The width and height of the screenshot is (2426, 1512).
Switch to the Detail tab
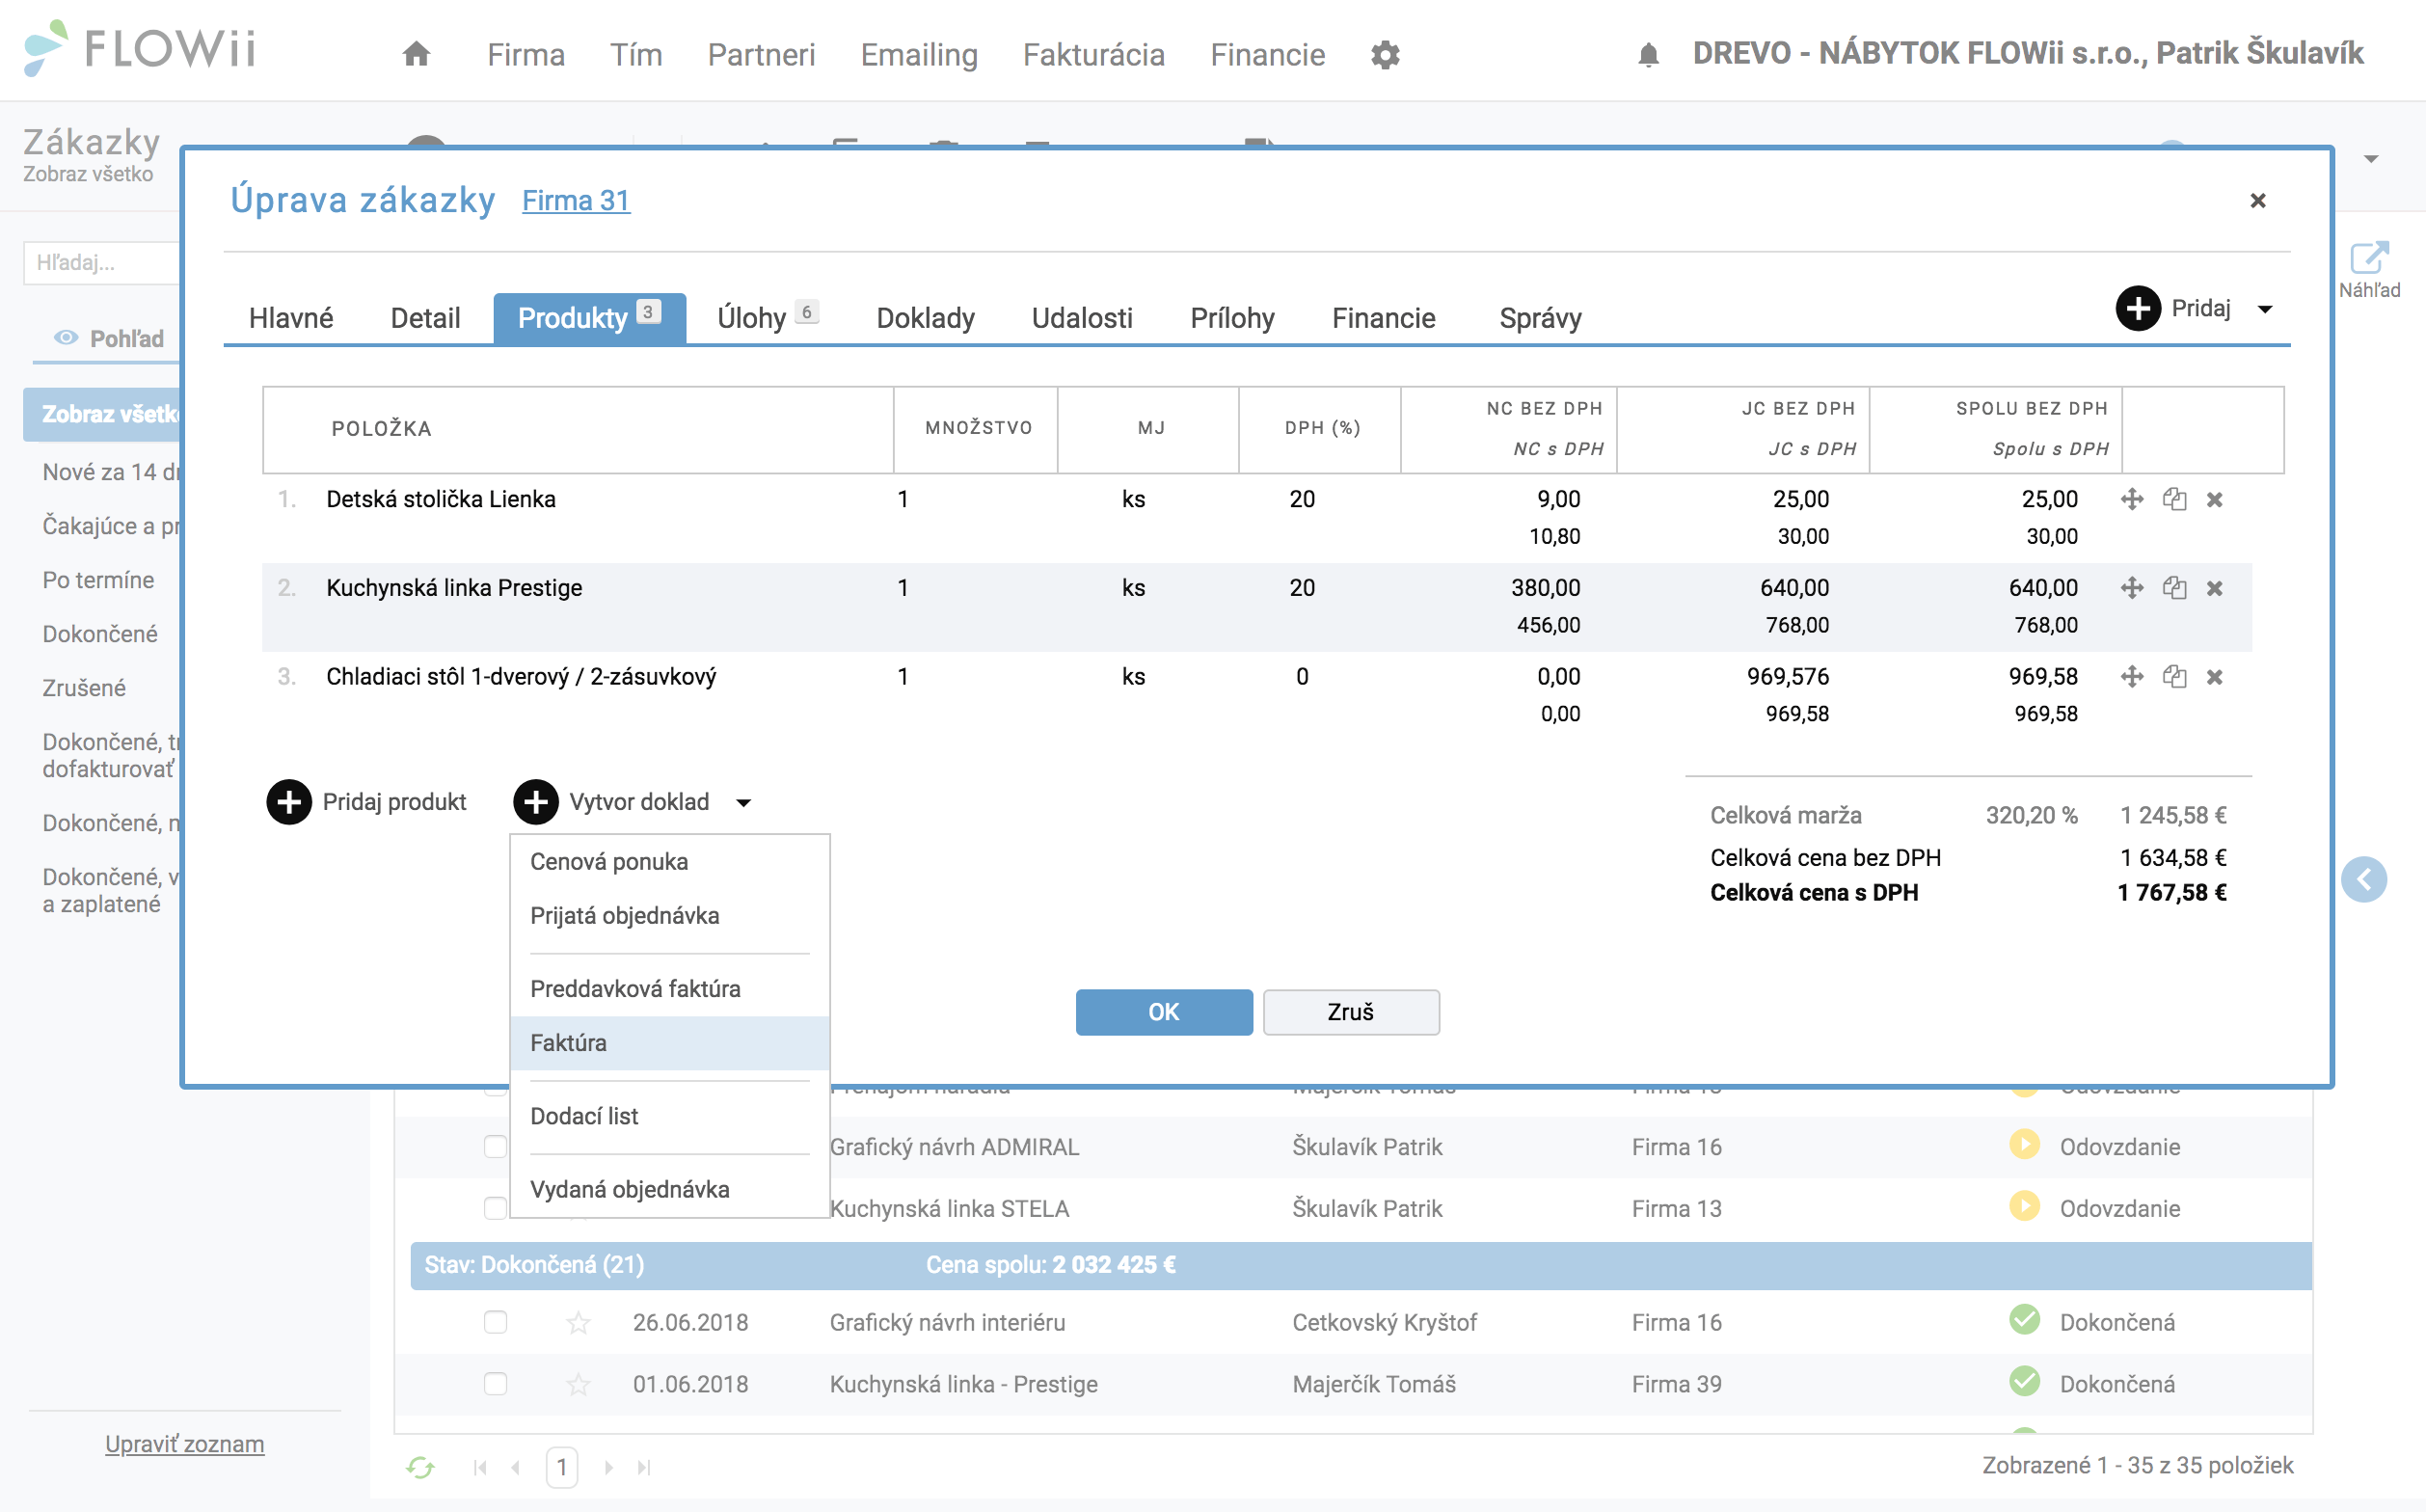point(425,318)
